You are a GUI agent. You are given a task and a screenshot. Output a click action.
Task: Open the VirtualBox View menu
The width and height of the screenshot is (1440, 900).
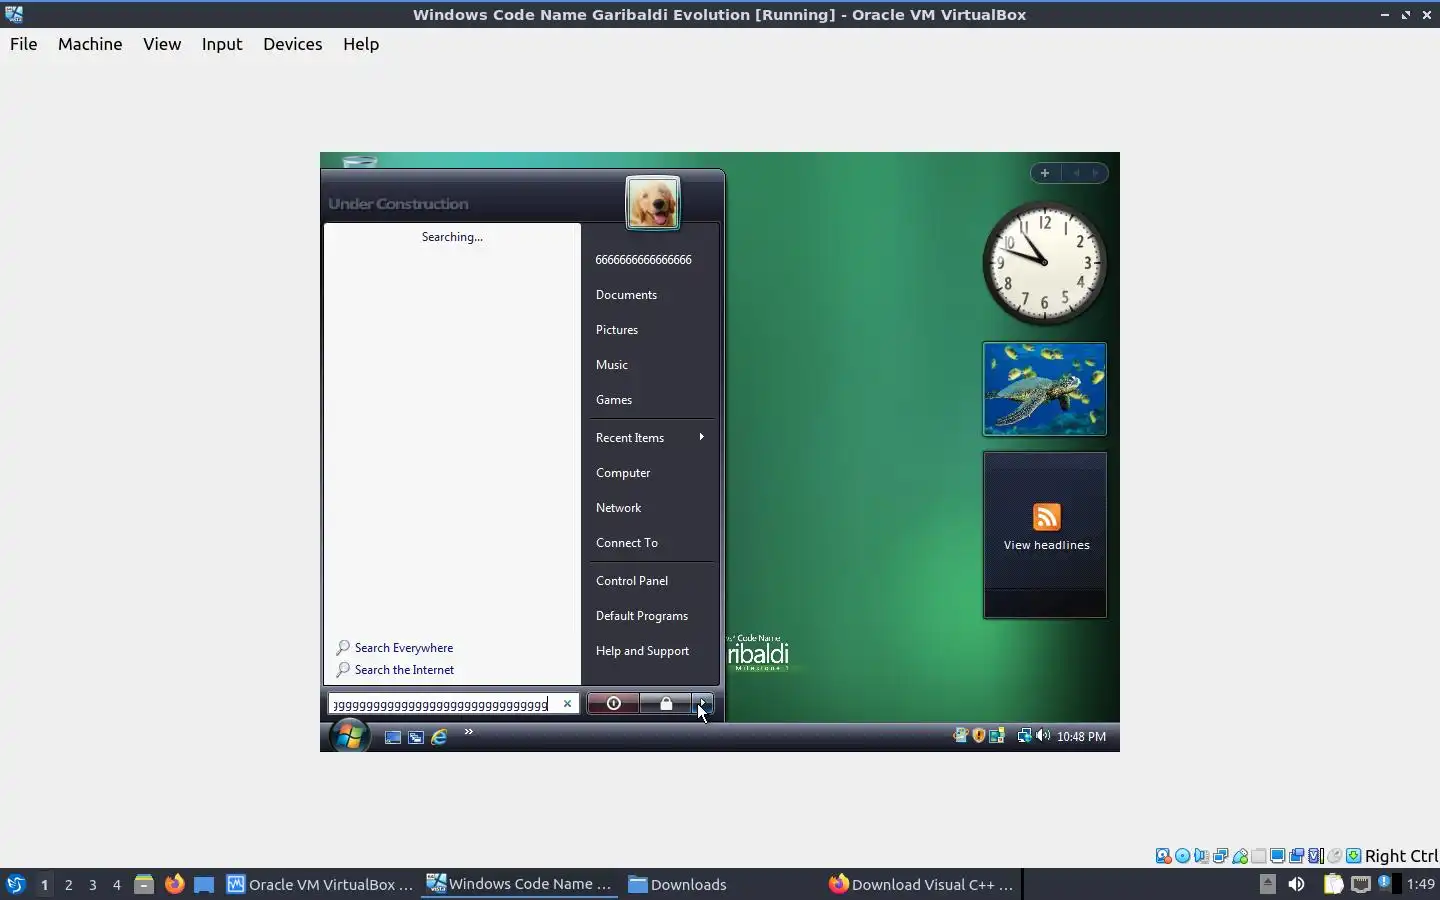(x=162, y=44)
